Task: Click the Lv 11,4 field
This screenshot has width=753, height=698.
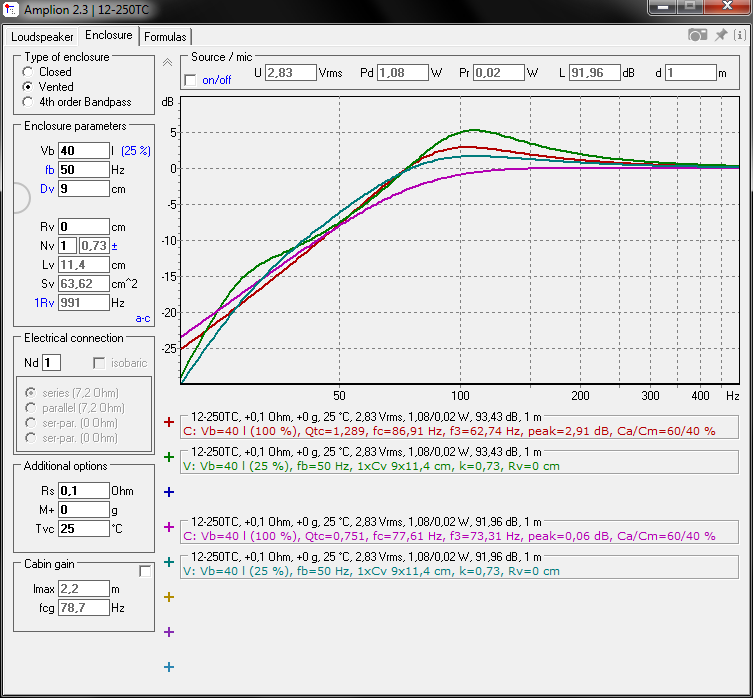Action: point(84,265)
